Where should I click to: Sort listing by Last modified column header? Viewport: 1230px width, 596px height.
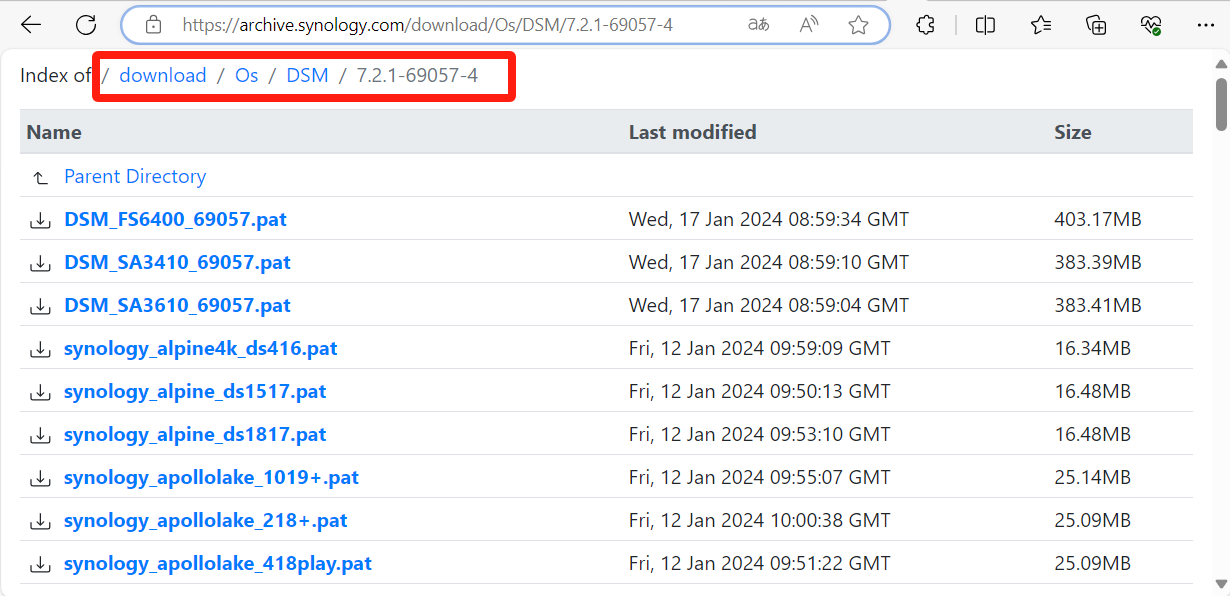[692, 132]
